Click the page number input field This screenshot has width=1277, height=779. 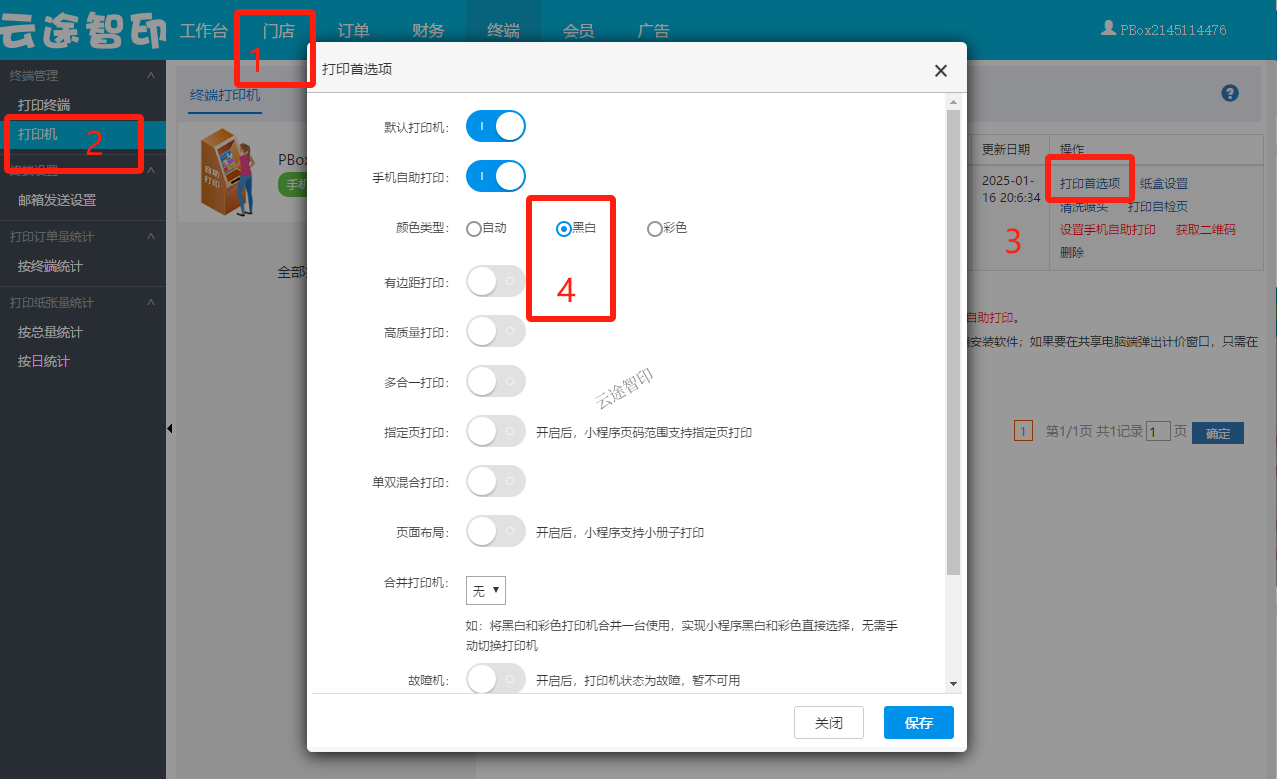(1158, 432)
